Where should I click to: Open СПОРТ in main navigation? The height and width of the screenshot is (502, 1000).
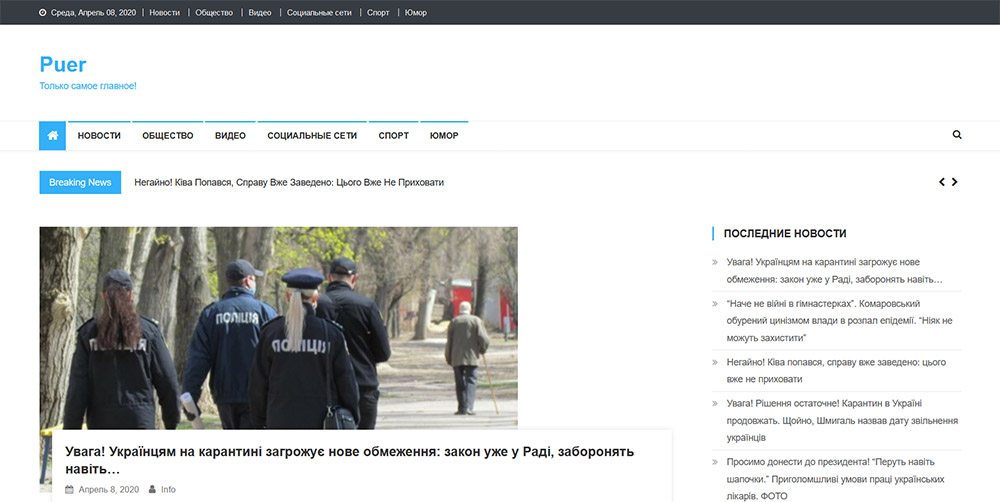393,136
